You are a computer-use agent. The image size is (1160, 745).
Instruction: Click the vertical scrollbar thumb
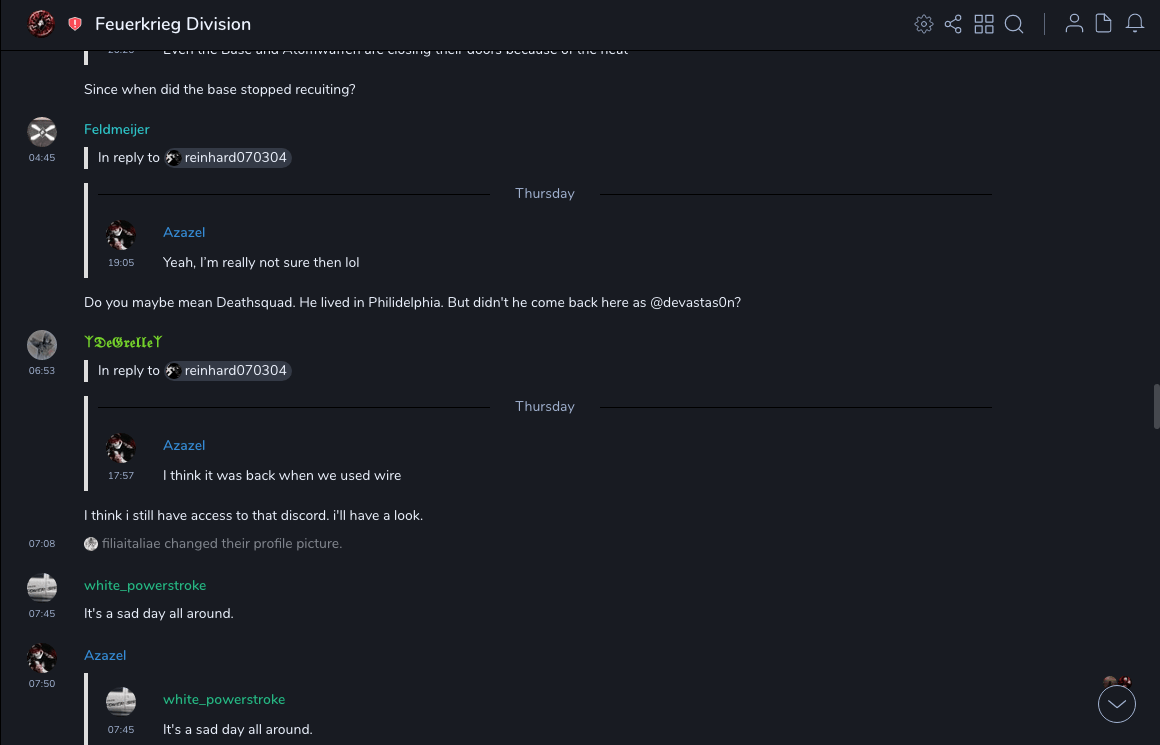1156,406
